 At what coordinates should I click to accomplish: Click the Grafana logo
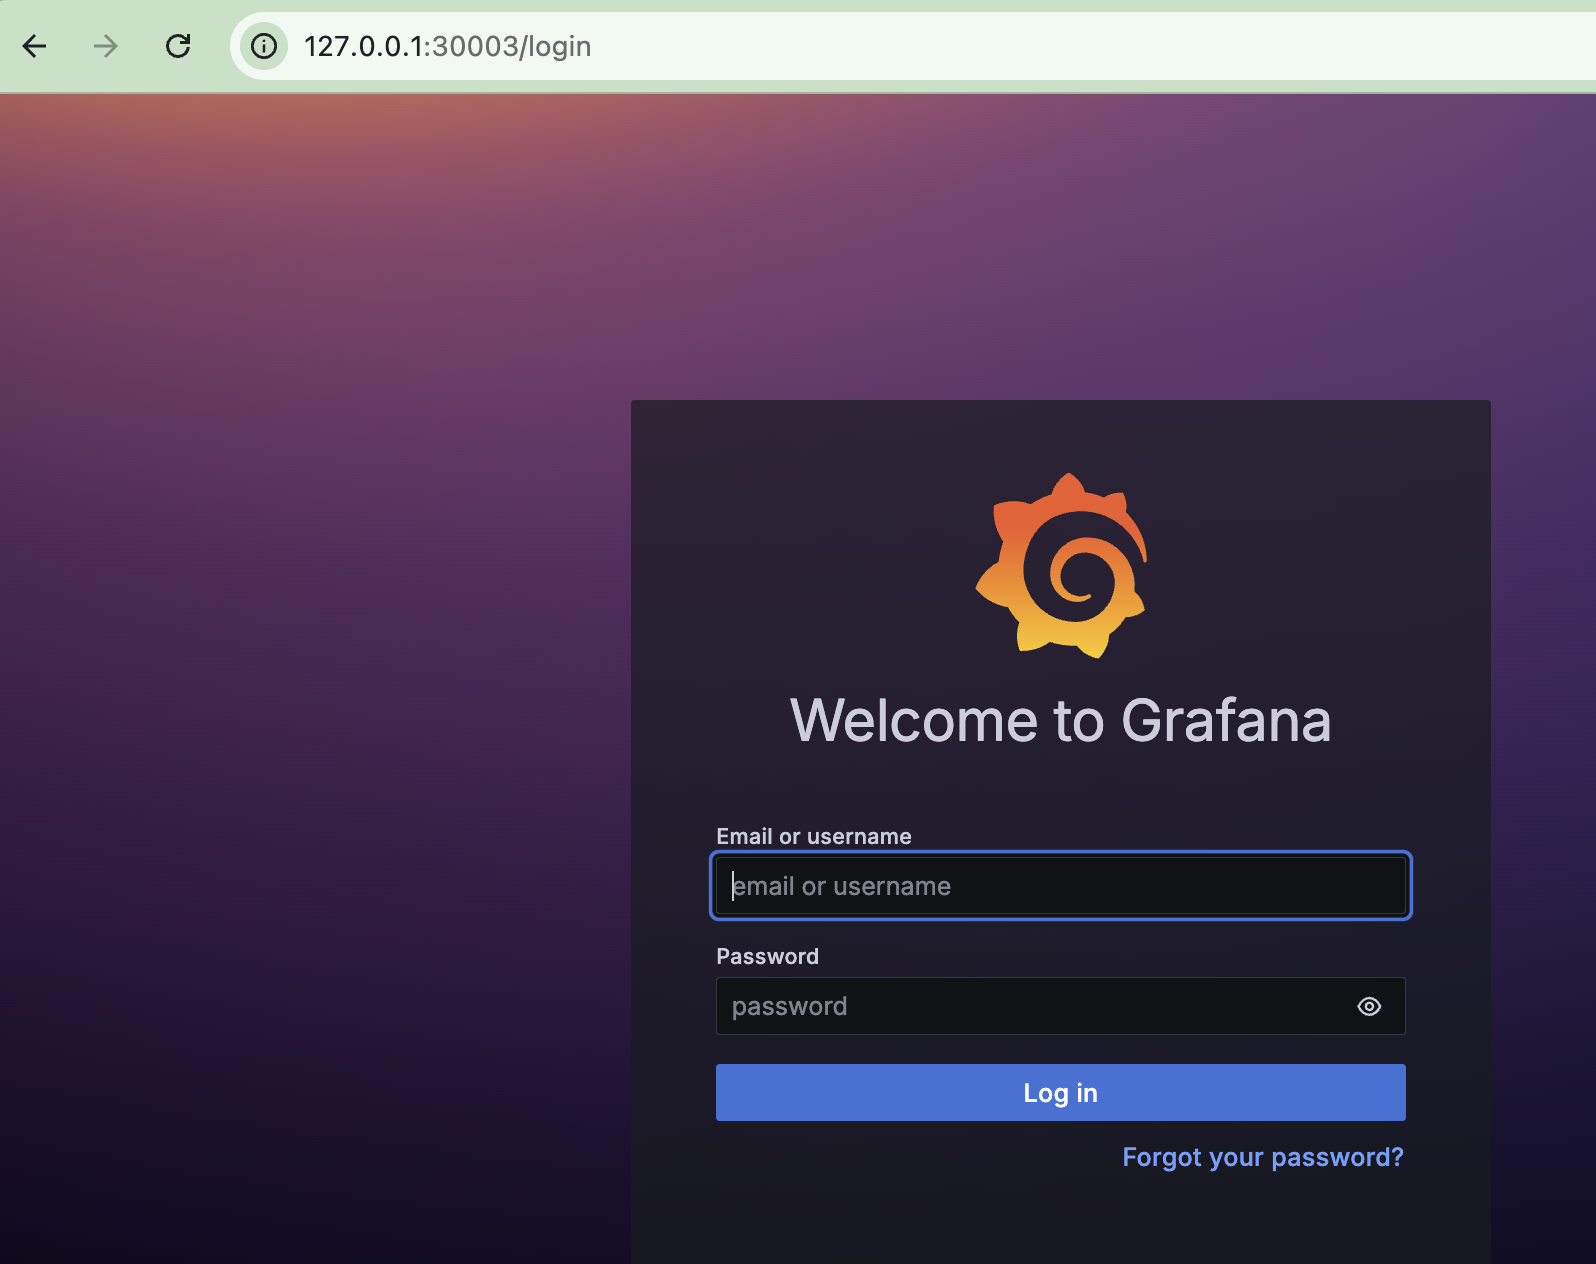(1061, 565)
